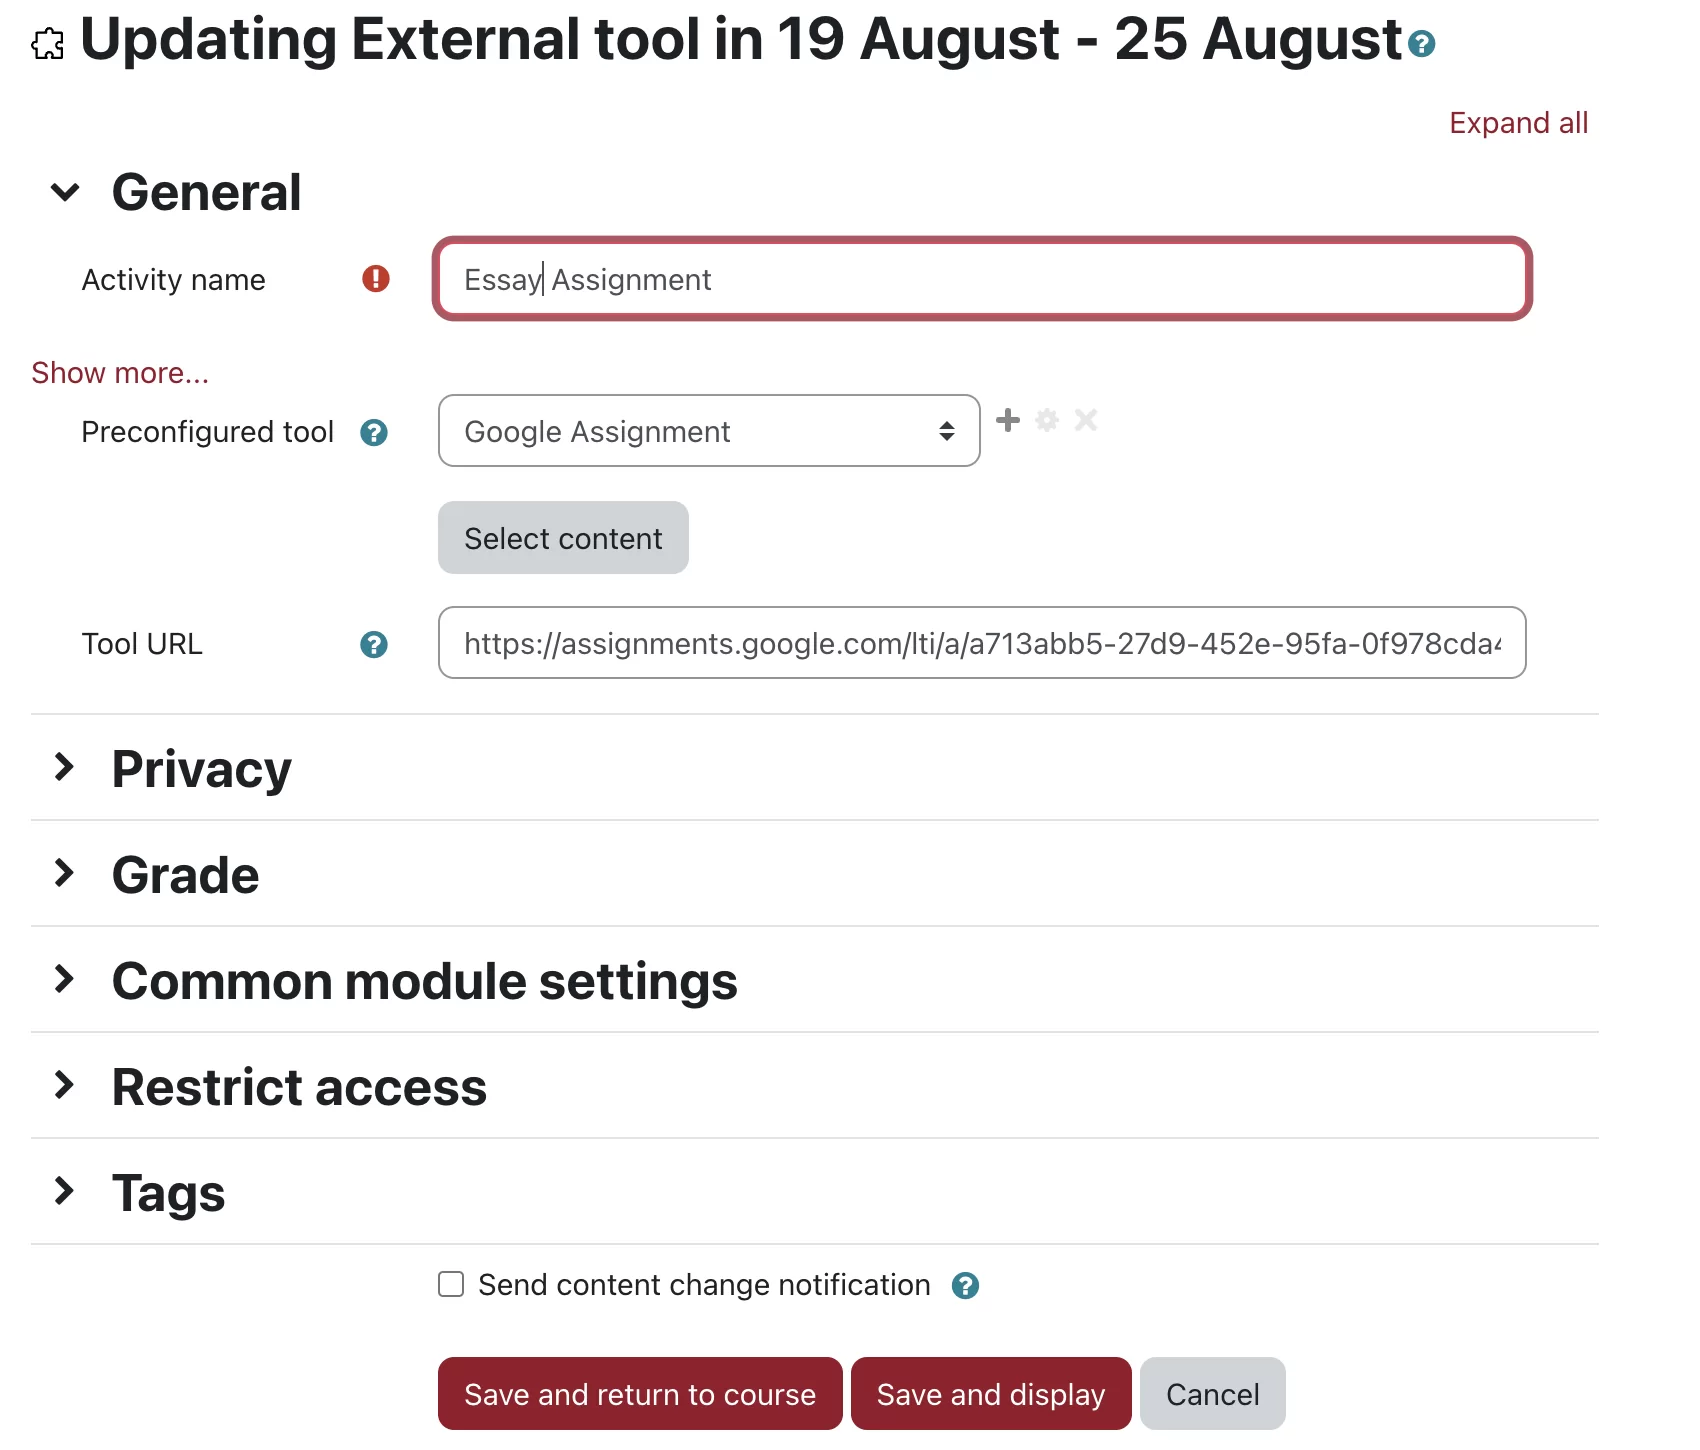Image resolution: width=1700 pixels, height=1450 pixels.
Task: Click the required-field warning icon by Activity name
Action: (376, 279)
